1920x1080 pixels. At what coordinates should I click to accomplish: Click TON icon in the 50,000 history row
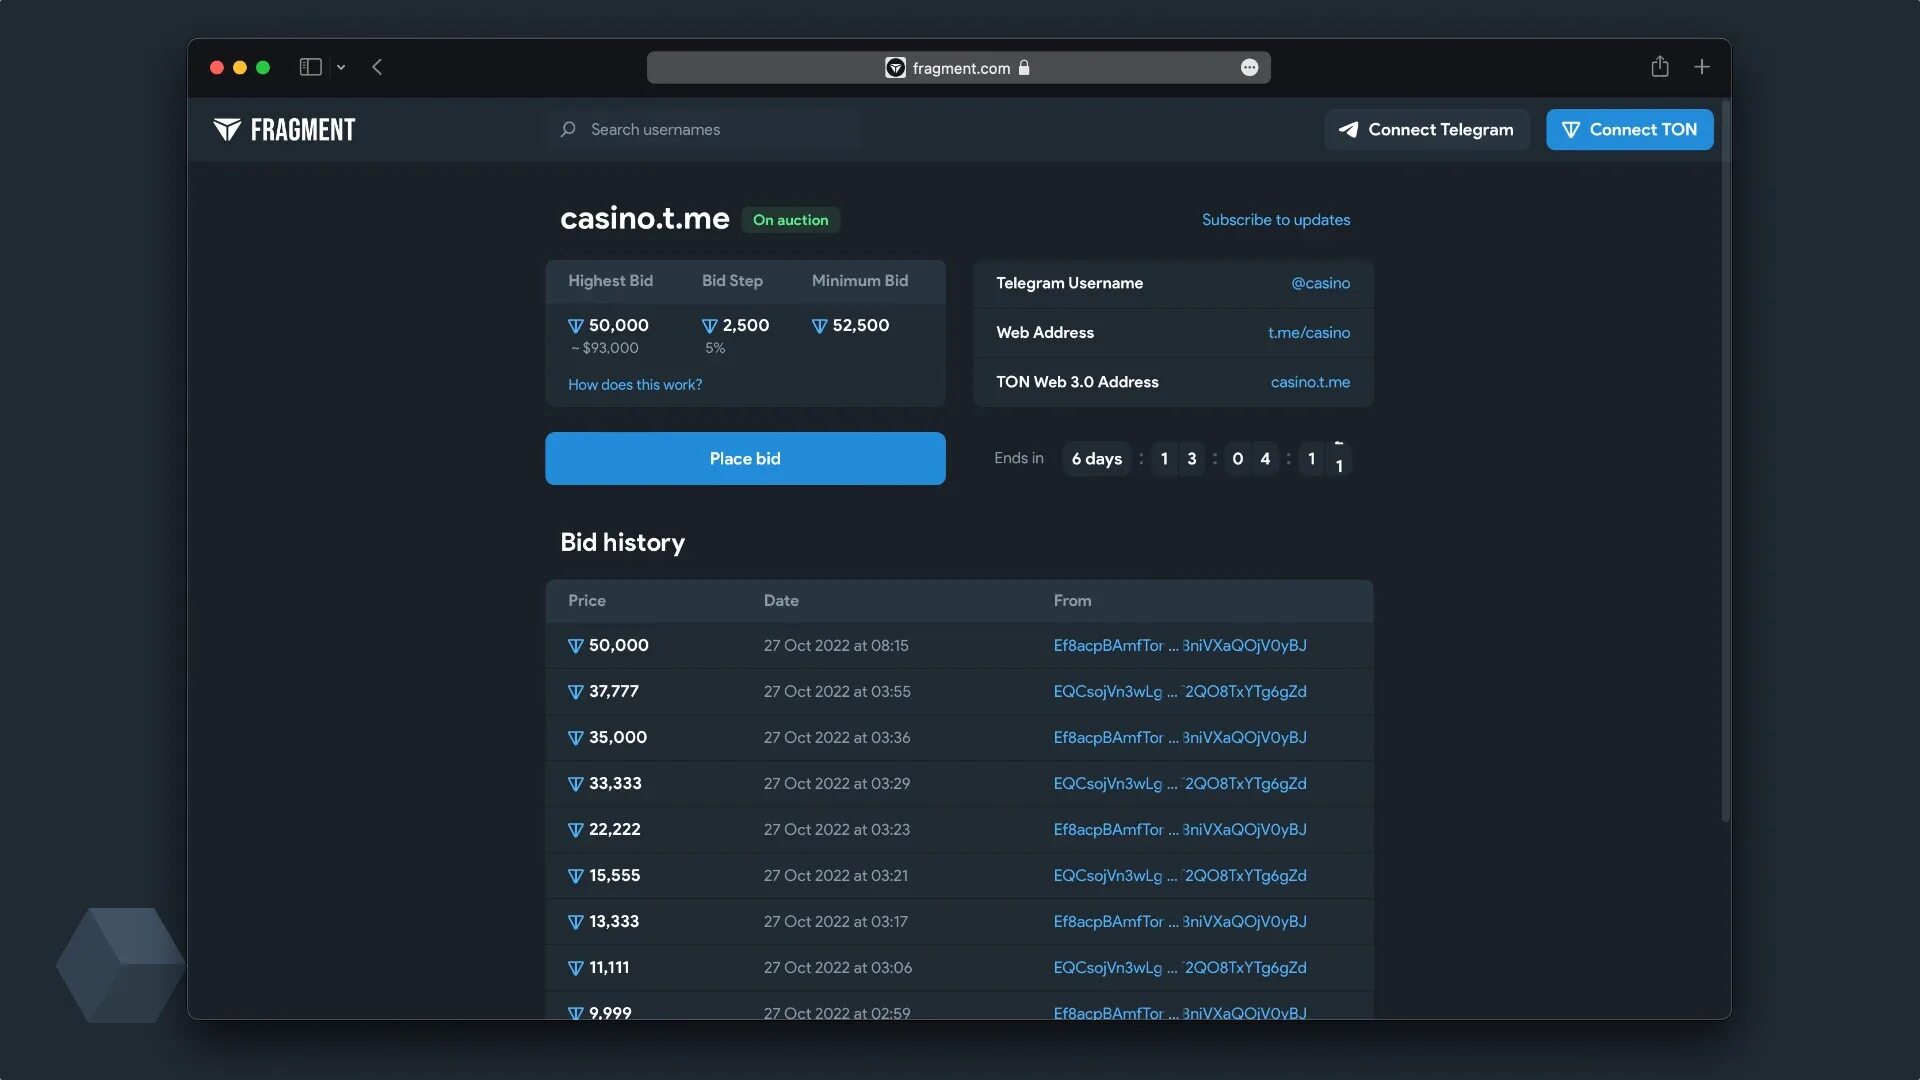[x=576, y=646]
